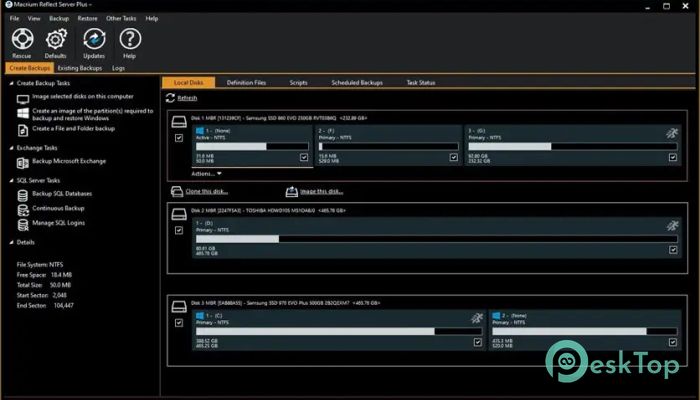The height and width of the screenshot is (400, 700).
Task: Click the Windows logo backup task icon
Action: (x=23, y=113)
